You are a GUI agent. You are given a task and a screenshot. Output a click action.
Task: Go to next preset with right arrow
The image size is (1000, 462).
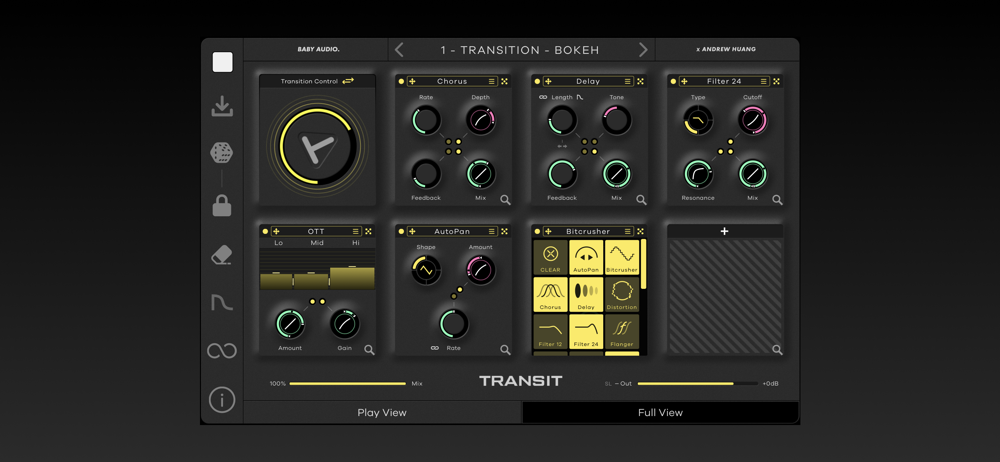643,50
